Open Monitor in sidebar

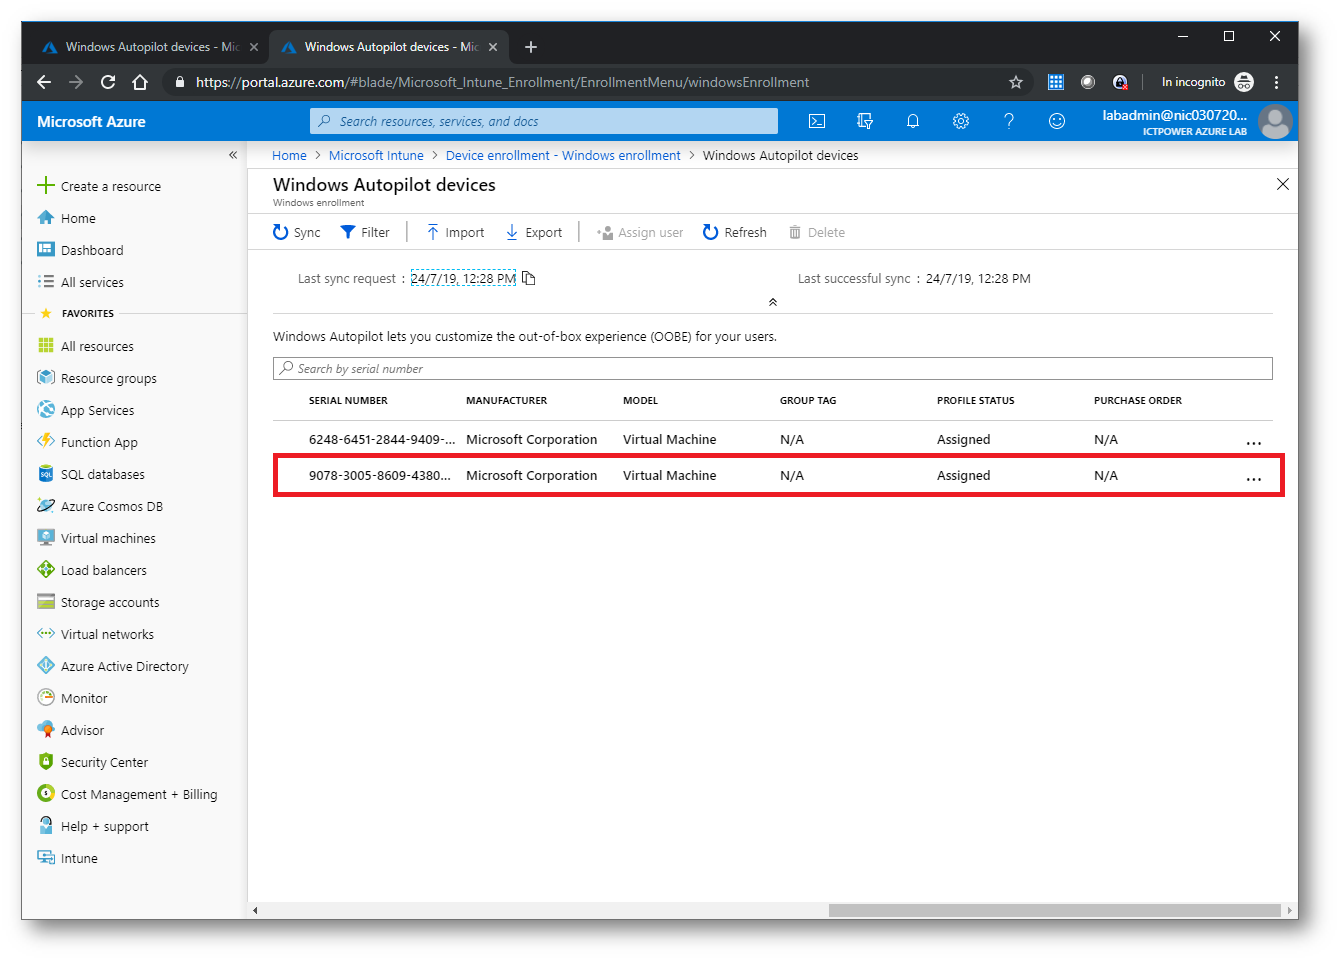click(72, 698)
